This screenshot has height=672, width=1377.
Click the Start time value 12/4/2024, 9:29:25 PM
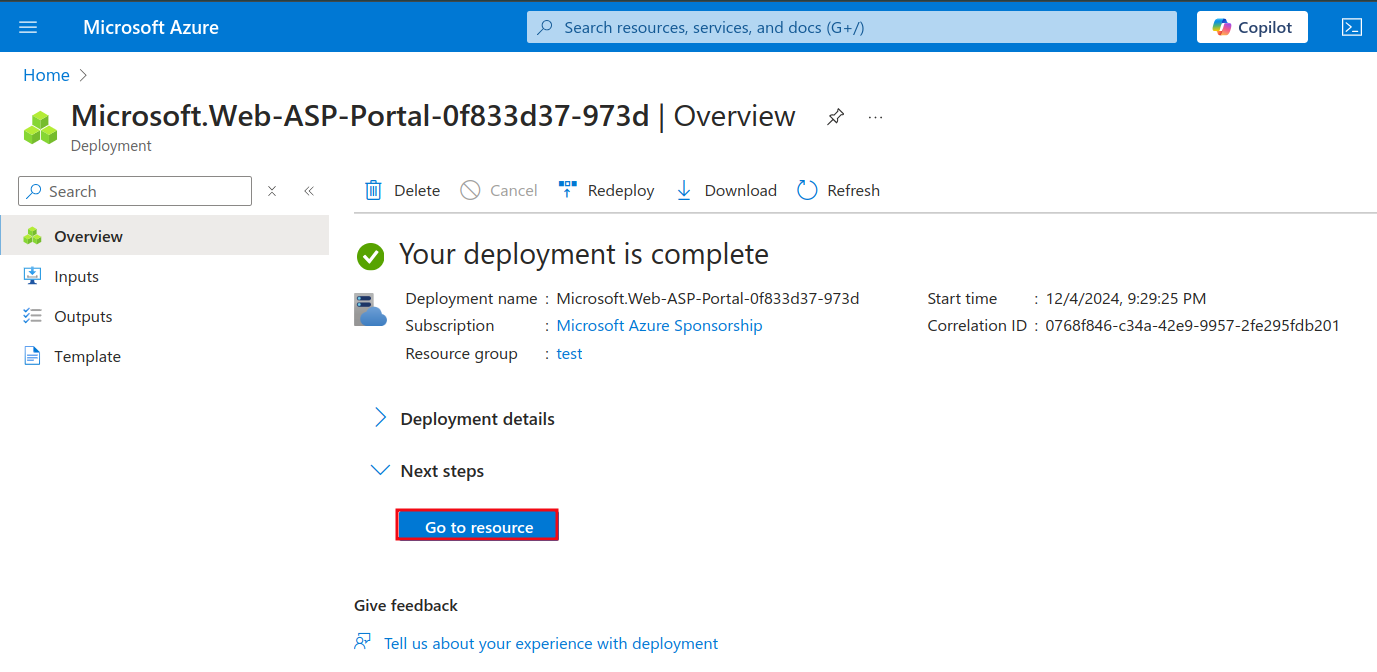(1126, 298)
